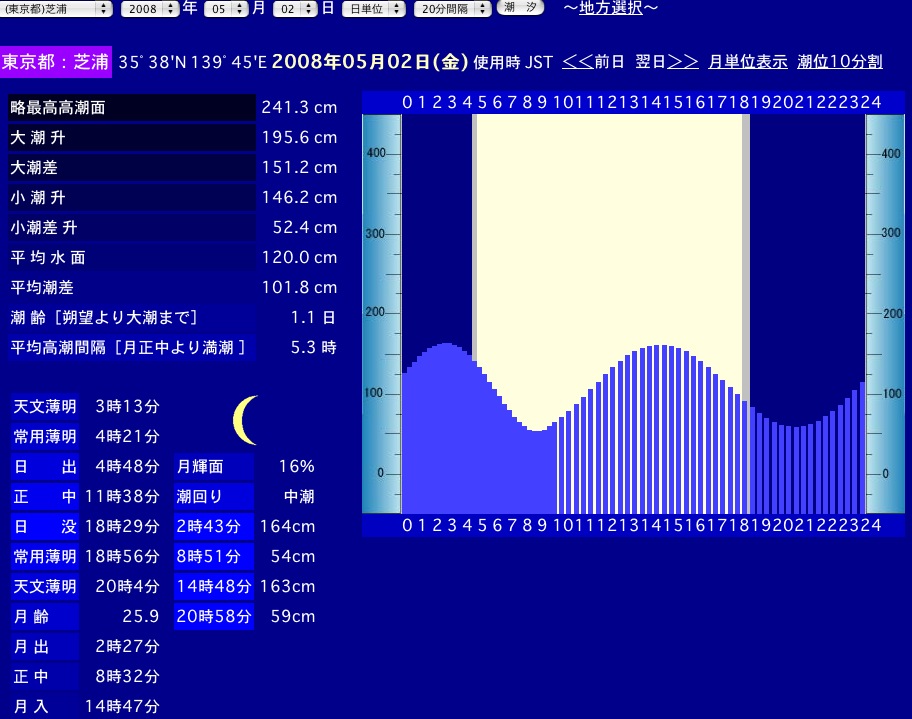Select the 月輝面 label
Viewport: 912px width, 719px height.
point(213,467)
